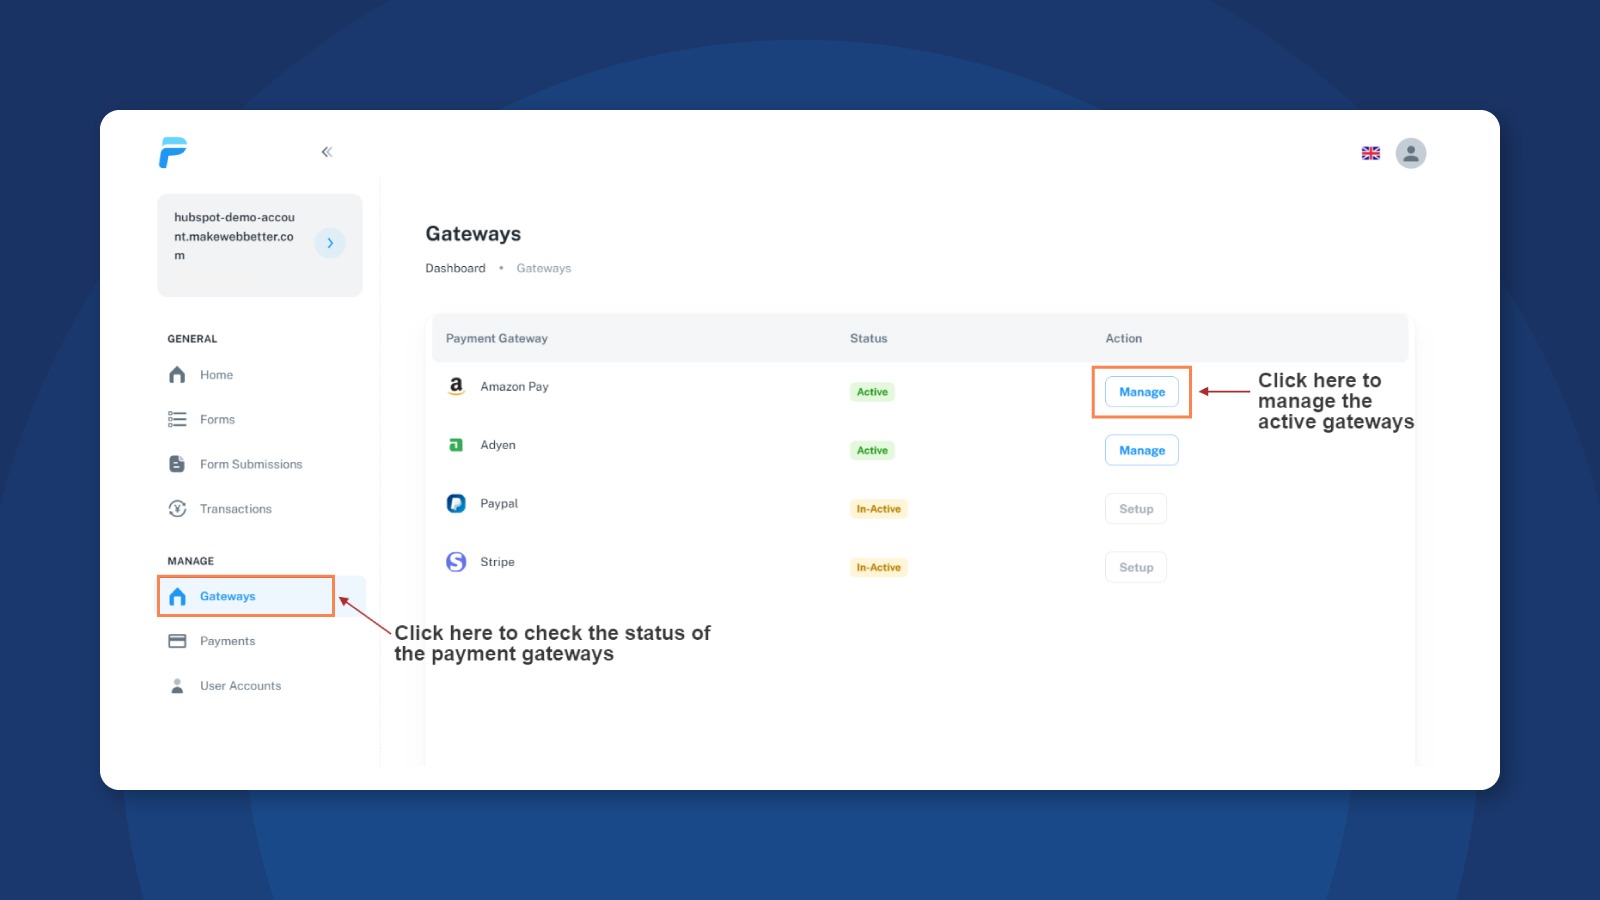Click the Active status badge for Adyen
This screenshot has height=900, width=1600.
coord(872,450)
